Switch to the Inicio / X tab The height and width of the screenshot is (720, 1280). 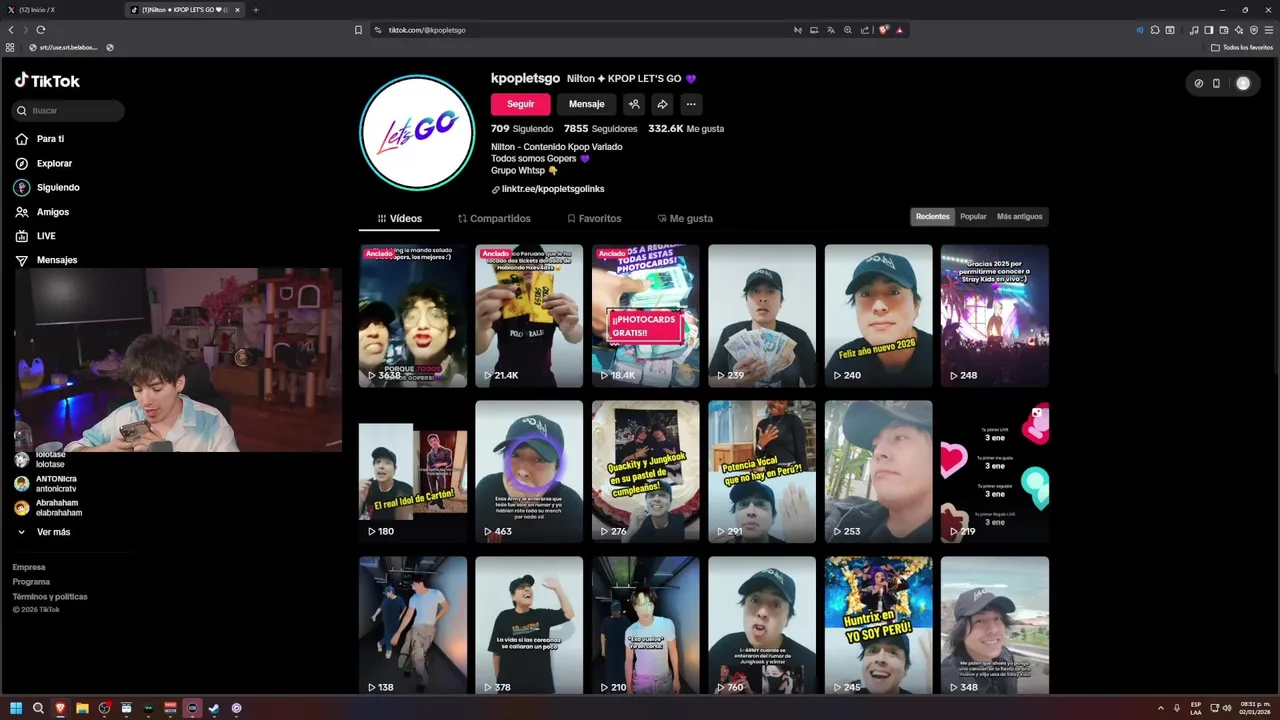click(x=60, y=10)
